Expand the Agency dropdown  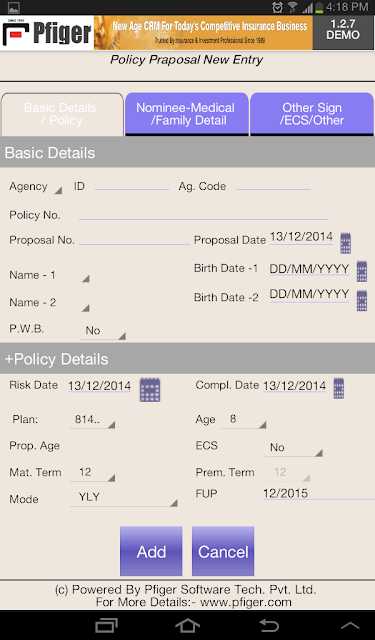(x=36, y=187)
